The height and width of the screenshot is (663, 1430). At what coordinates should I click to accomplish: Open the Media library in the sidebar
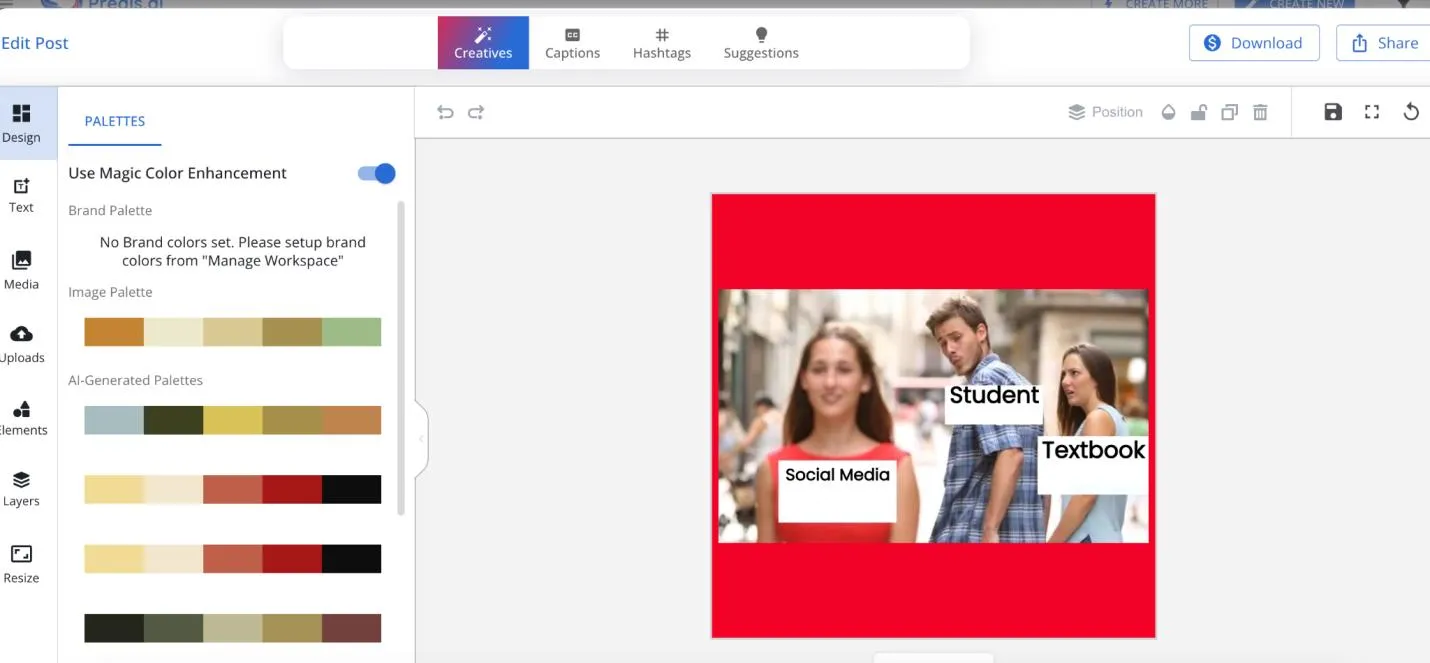(x=21, y=270)
